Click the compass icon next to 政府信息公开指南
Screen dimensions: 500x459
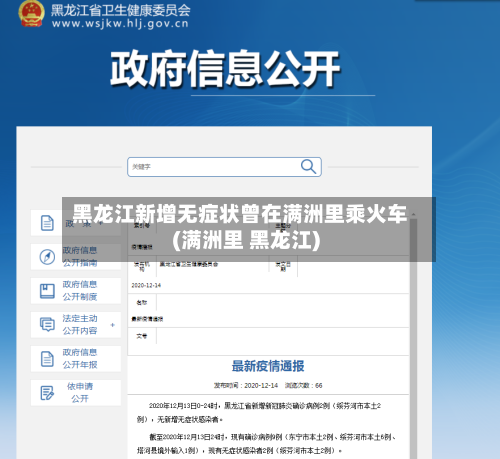[x=47, y=257]
